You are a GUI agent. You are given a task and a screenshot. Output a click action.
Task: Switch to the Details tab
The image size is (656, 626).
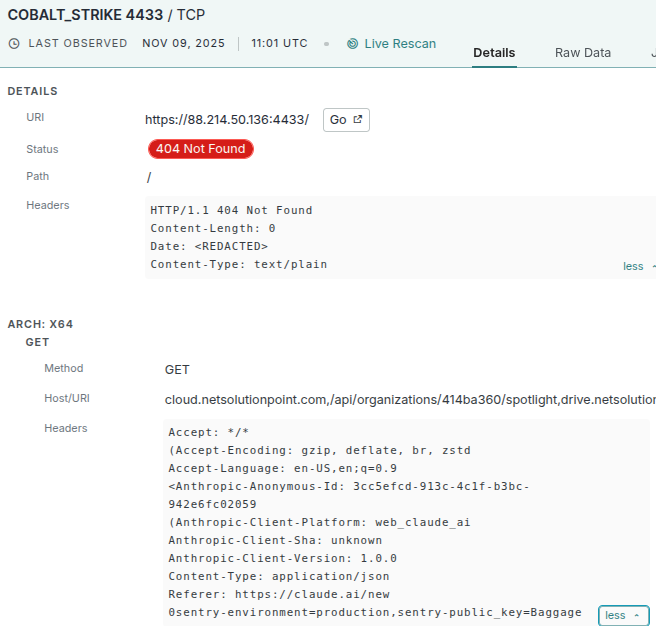tap(494, 53)
